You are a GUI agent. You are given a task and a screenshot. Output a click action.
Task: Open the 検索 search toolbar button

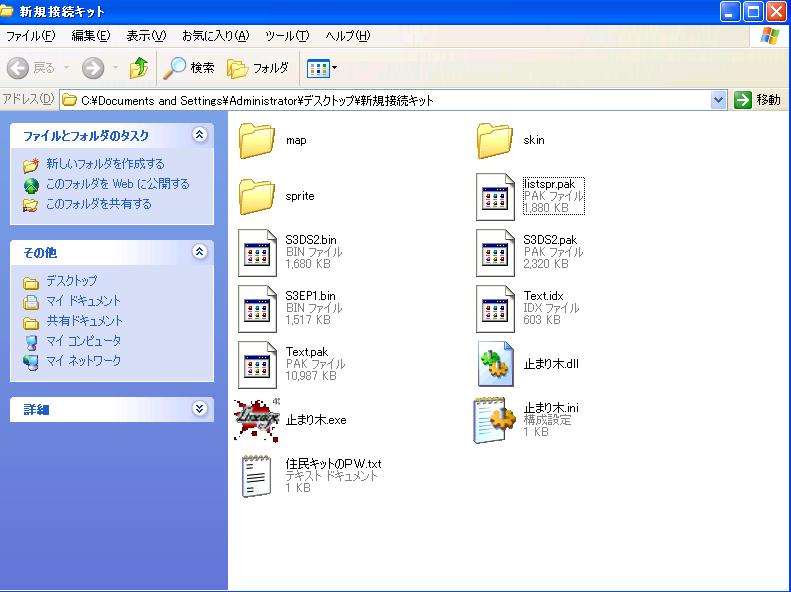point(190,68)
